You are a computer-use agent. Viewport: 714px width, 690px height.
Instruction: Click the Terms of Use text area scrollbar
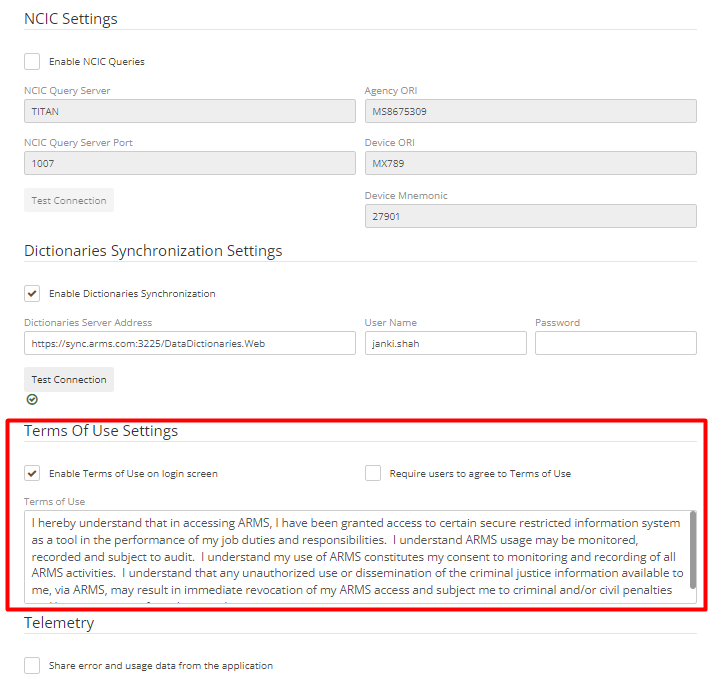tap(693, 550)
